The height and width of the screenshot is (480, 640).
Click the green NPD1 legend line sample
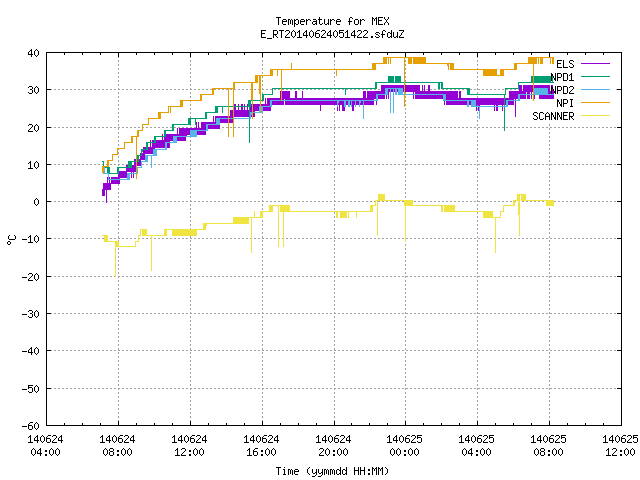pyautogui.click(x=596, y=76)
